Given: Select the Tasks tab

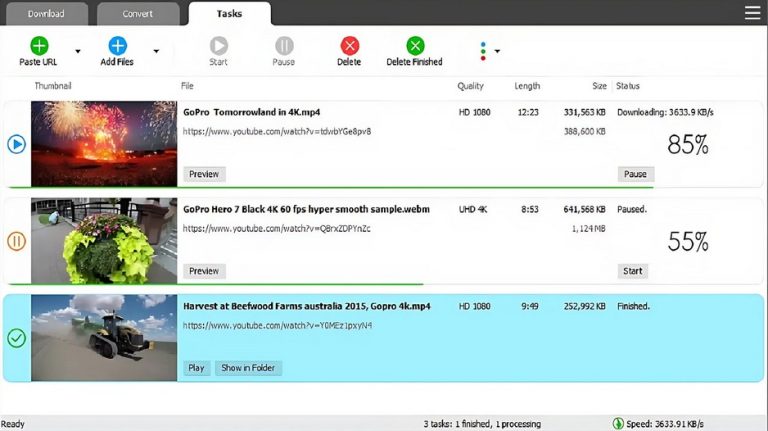Looking at the screenshot, I should 229,14.
